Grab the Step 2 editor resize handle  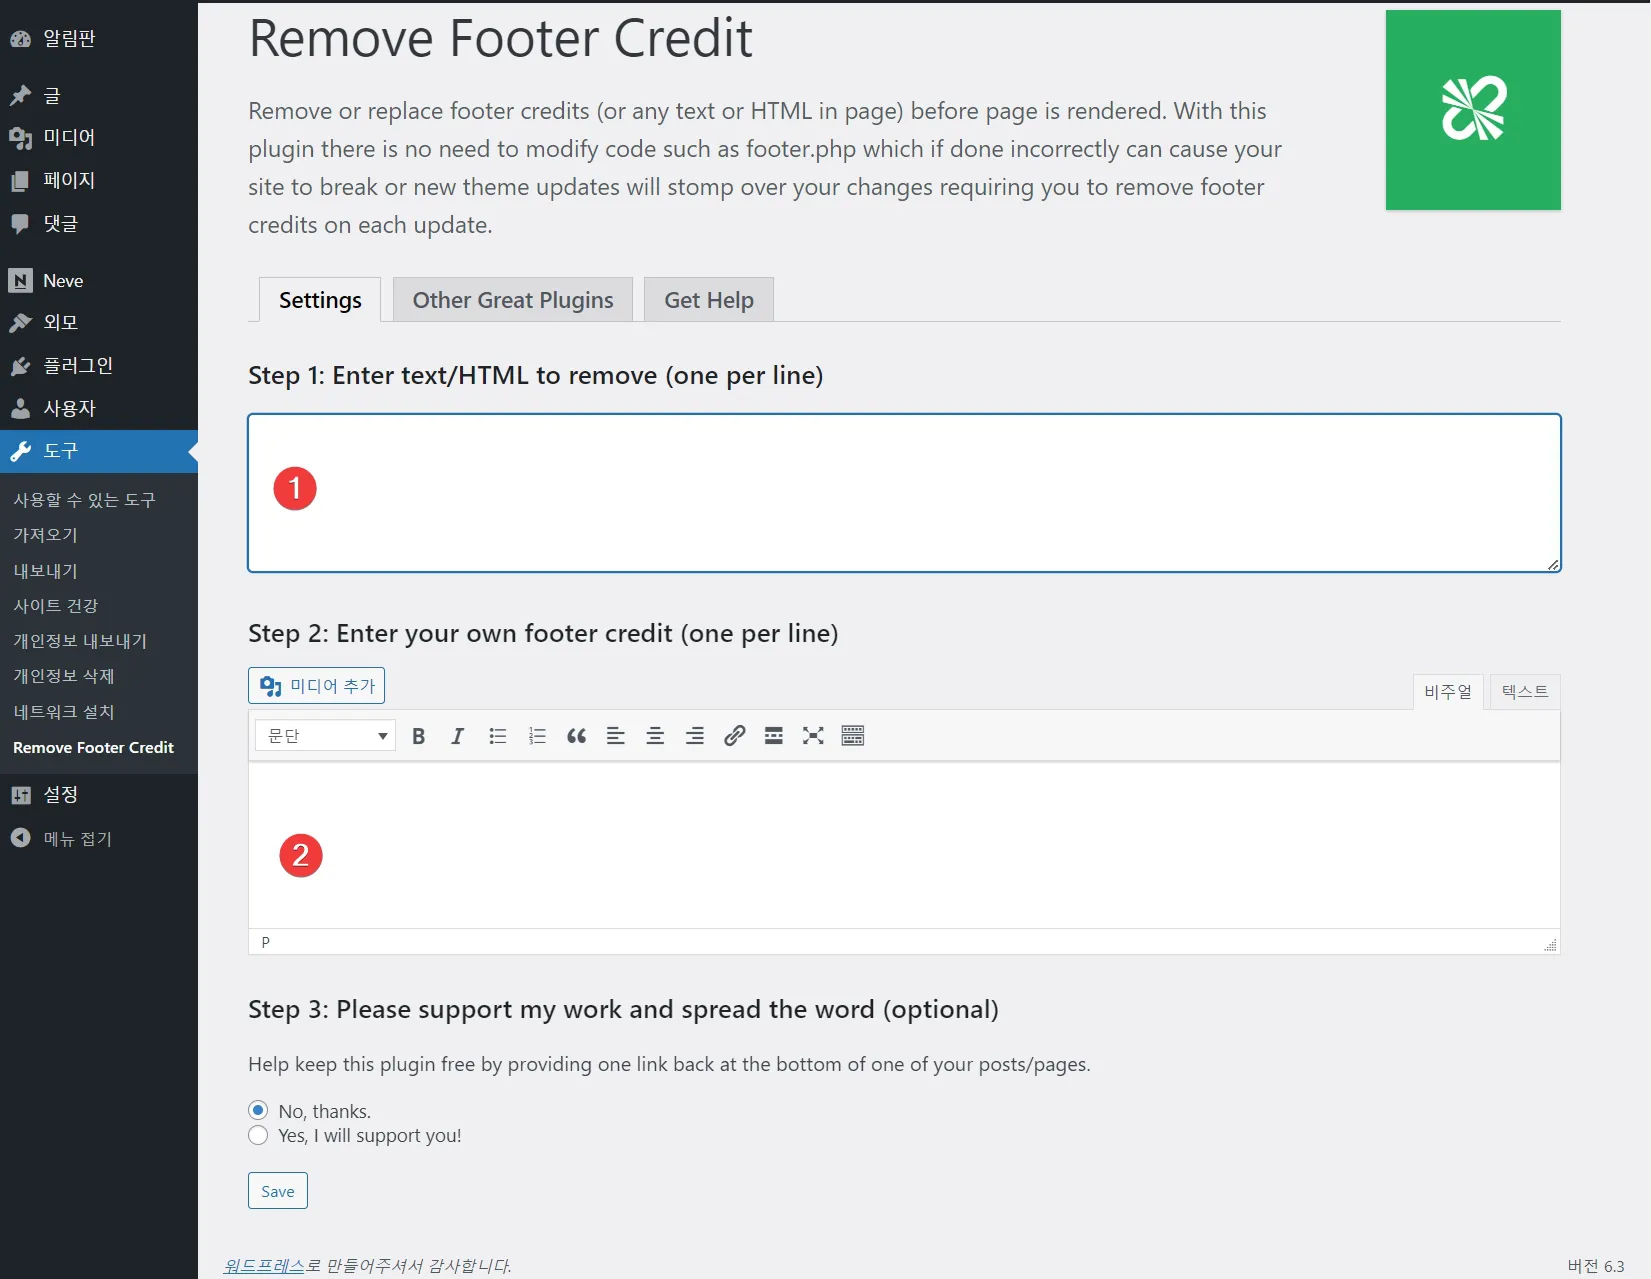(1550, 945)
